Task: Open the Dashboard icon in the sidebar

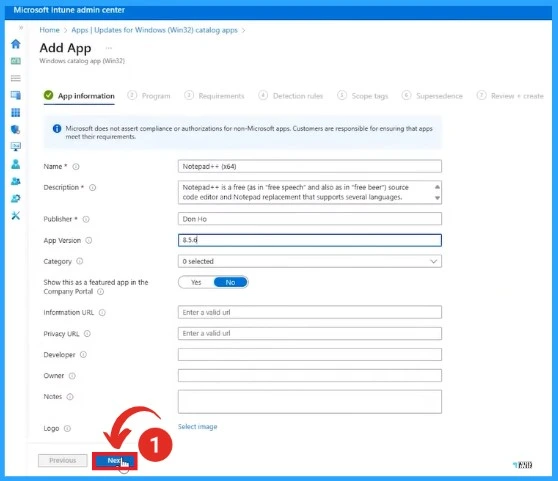Action: (16, 61)
